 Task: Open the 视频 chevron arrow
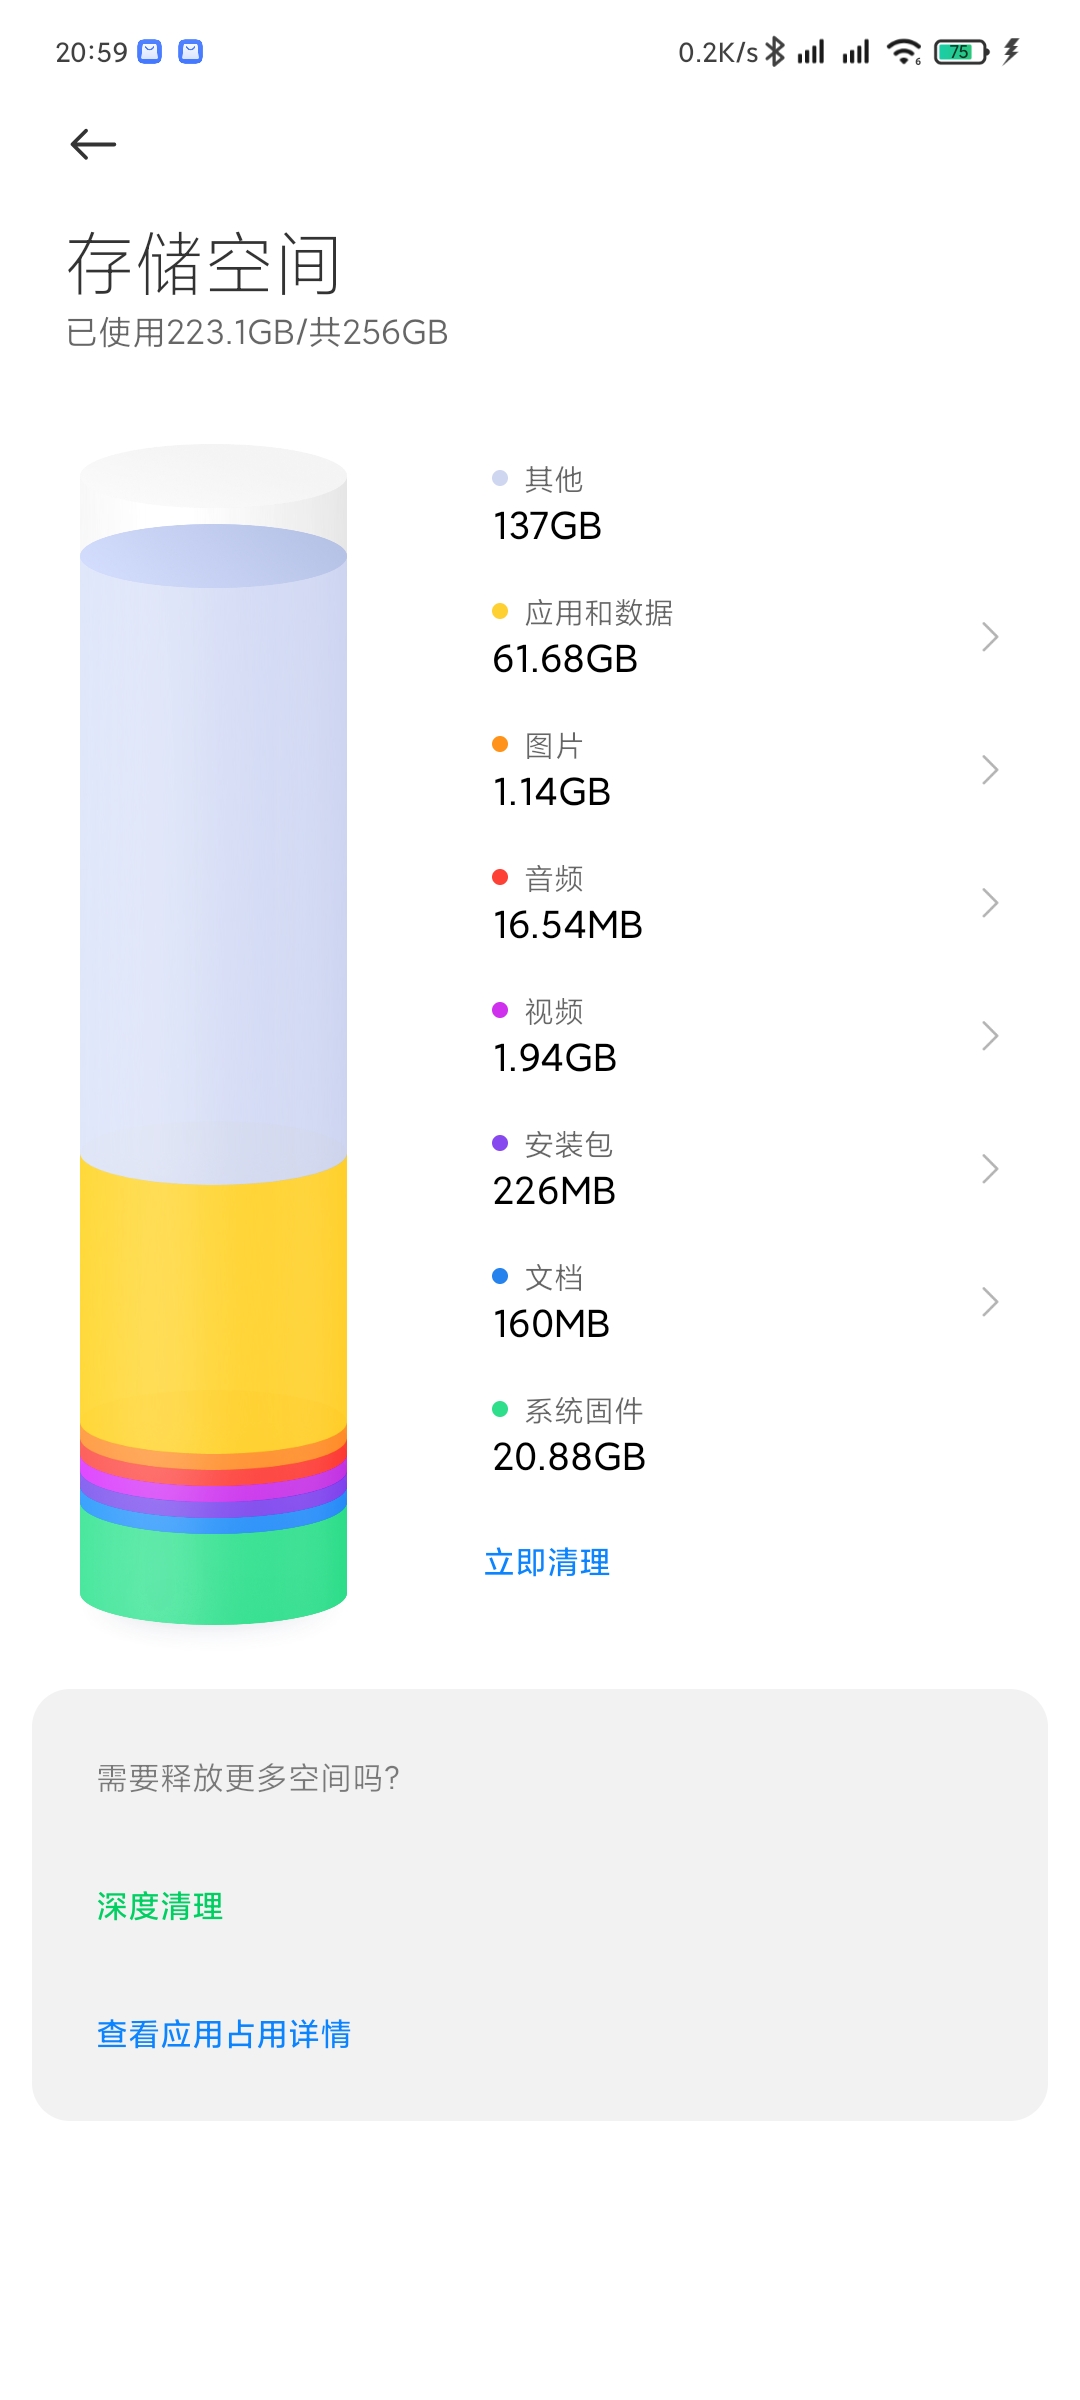990,1036
